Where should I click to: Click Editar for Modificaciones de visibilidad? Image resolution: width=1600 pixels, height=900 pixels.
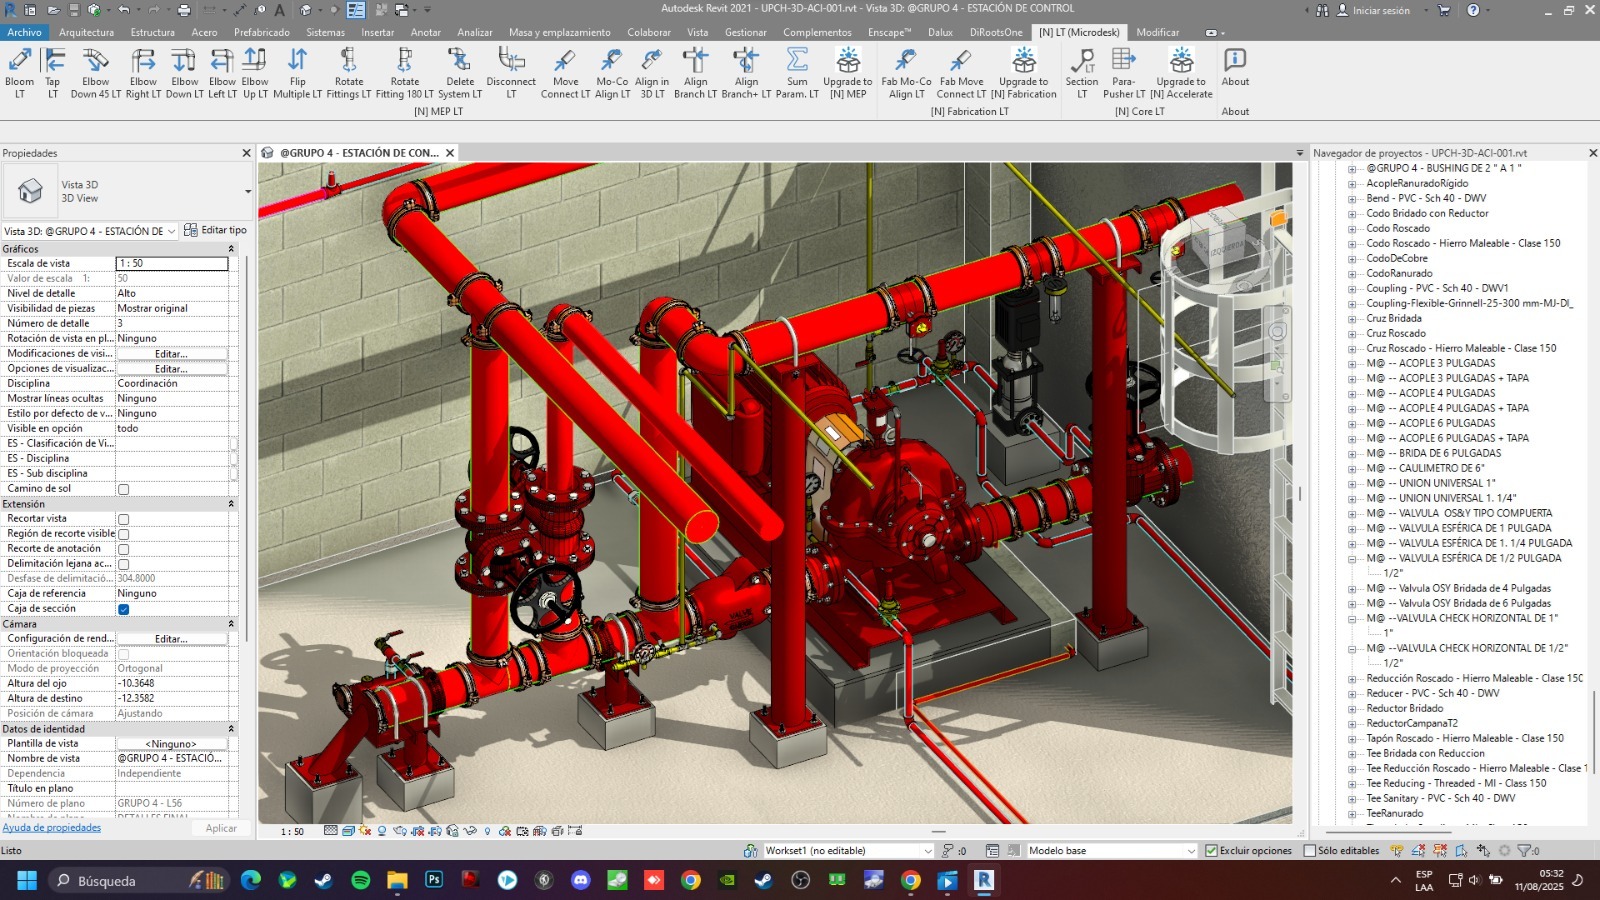[x=171, y=354]
